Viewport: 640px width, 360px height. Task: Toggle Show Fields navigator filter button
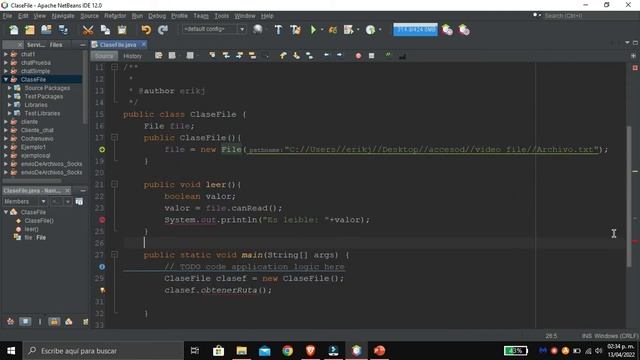[25, 322]
